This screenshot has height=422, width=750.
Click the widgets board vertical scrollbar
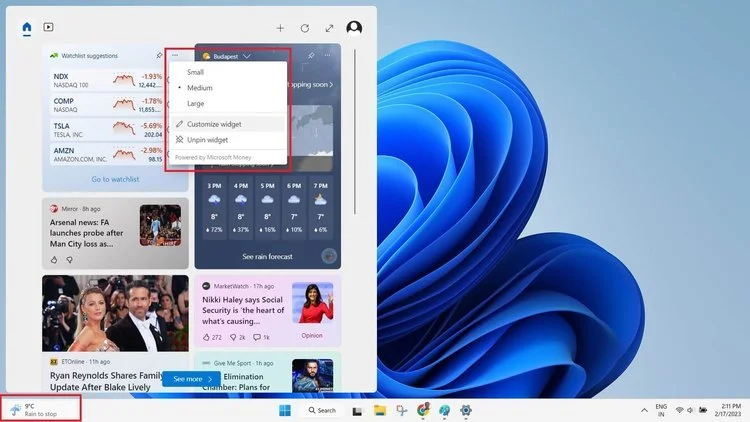click(355, 132)
